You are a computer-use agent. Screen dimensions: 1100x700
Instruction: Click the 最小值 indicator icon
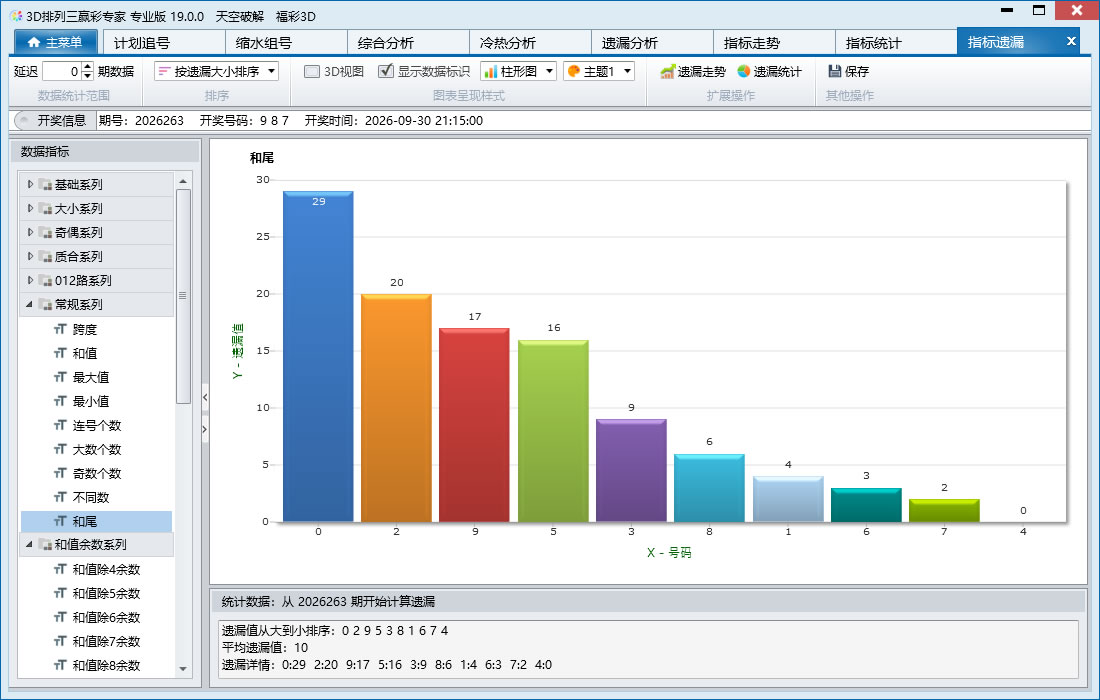tap(60, 401)
